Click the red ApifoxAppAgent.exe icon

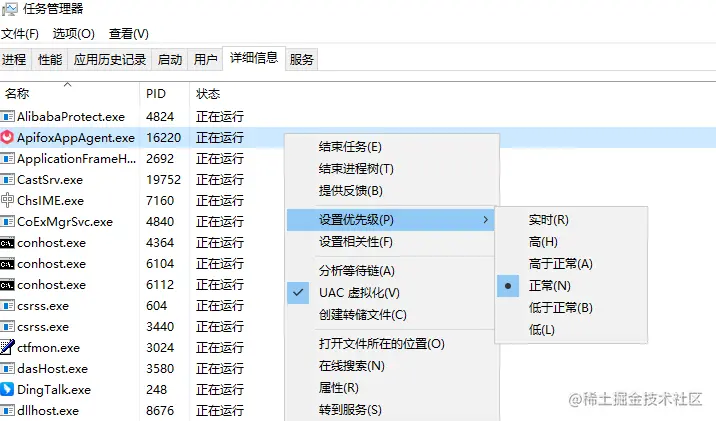[7, 137]
